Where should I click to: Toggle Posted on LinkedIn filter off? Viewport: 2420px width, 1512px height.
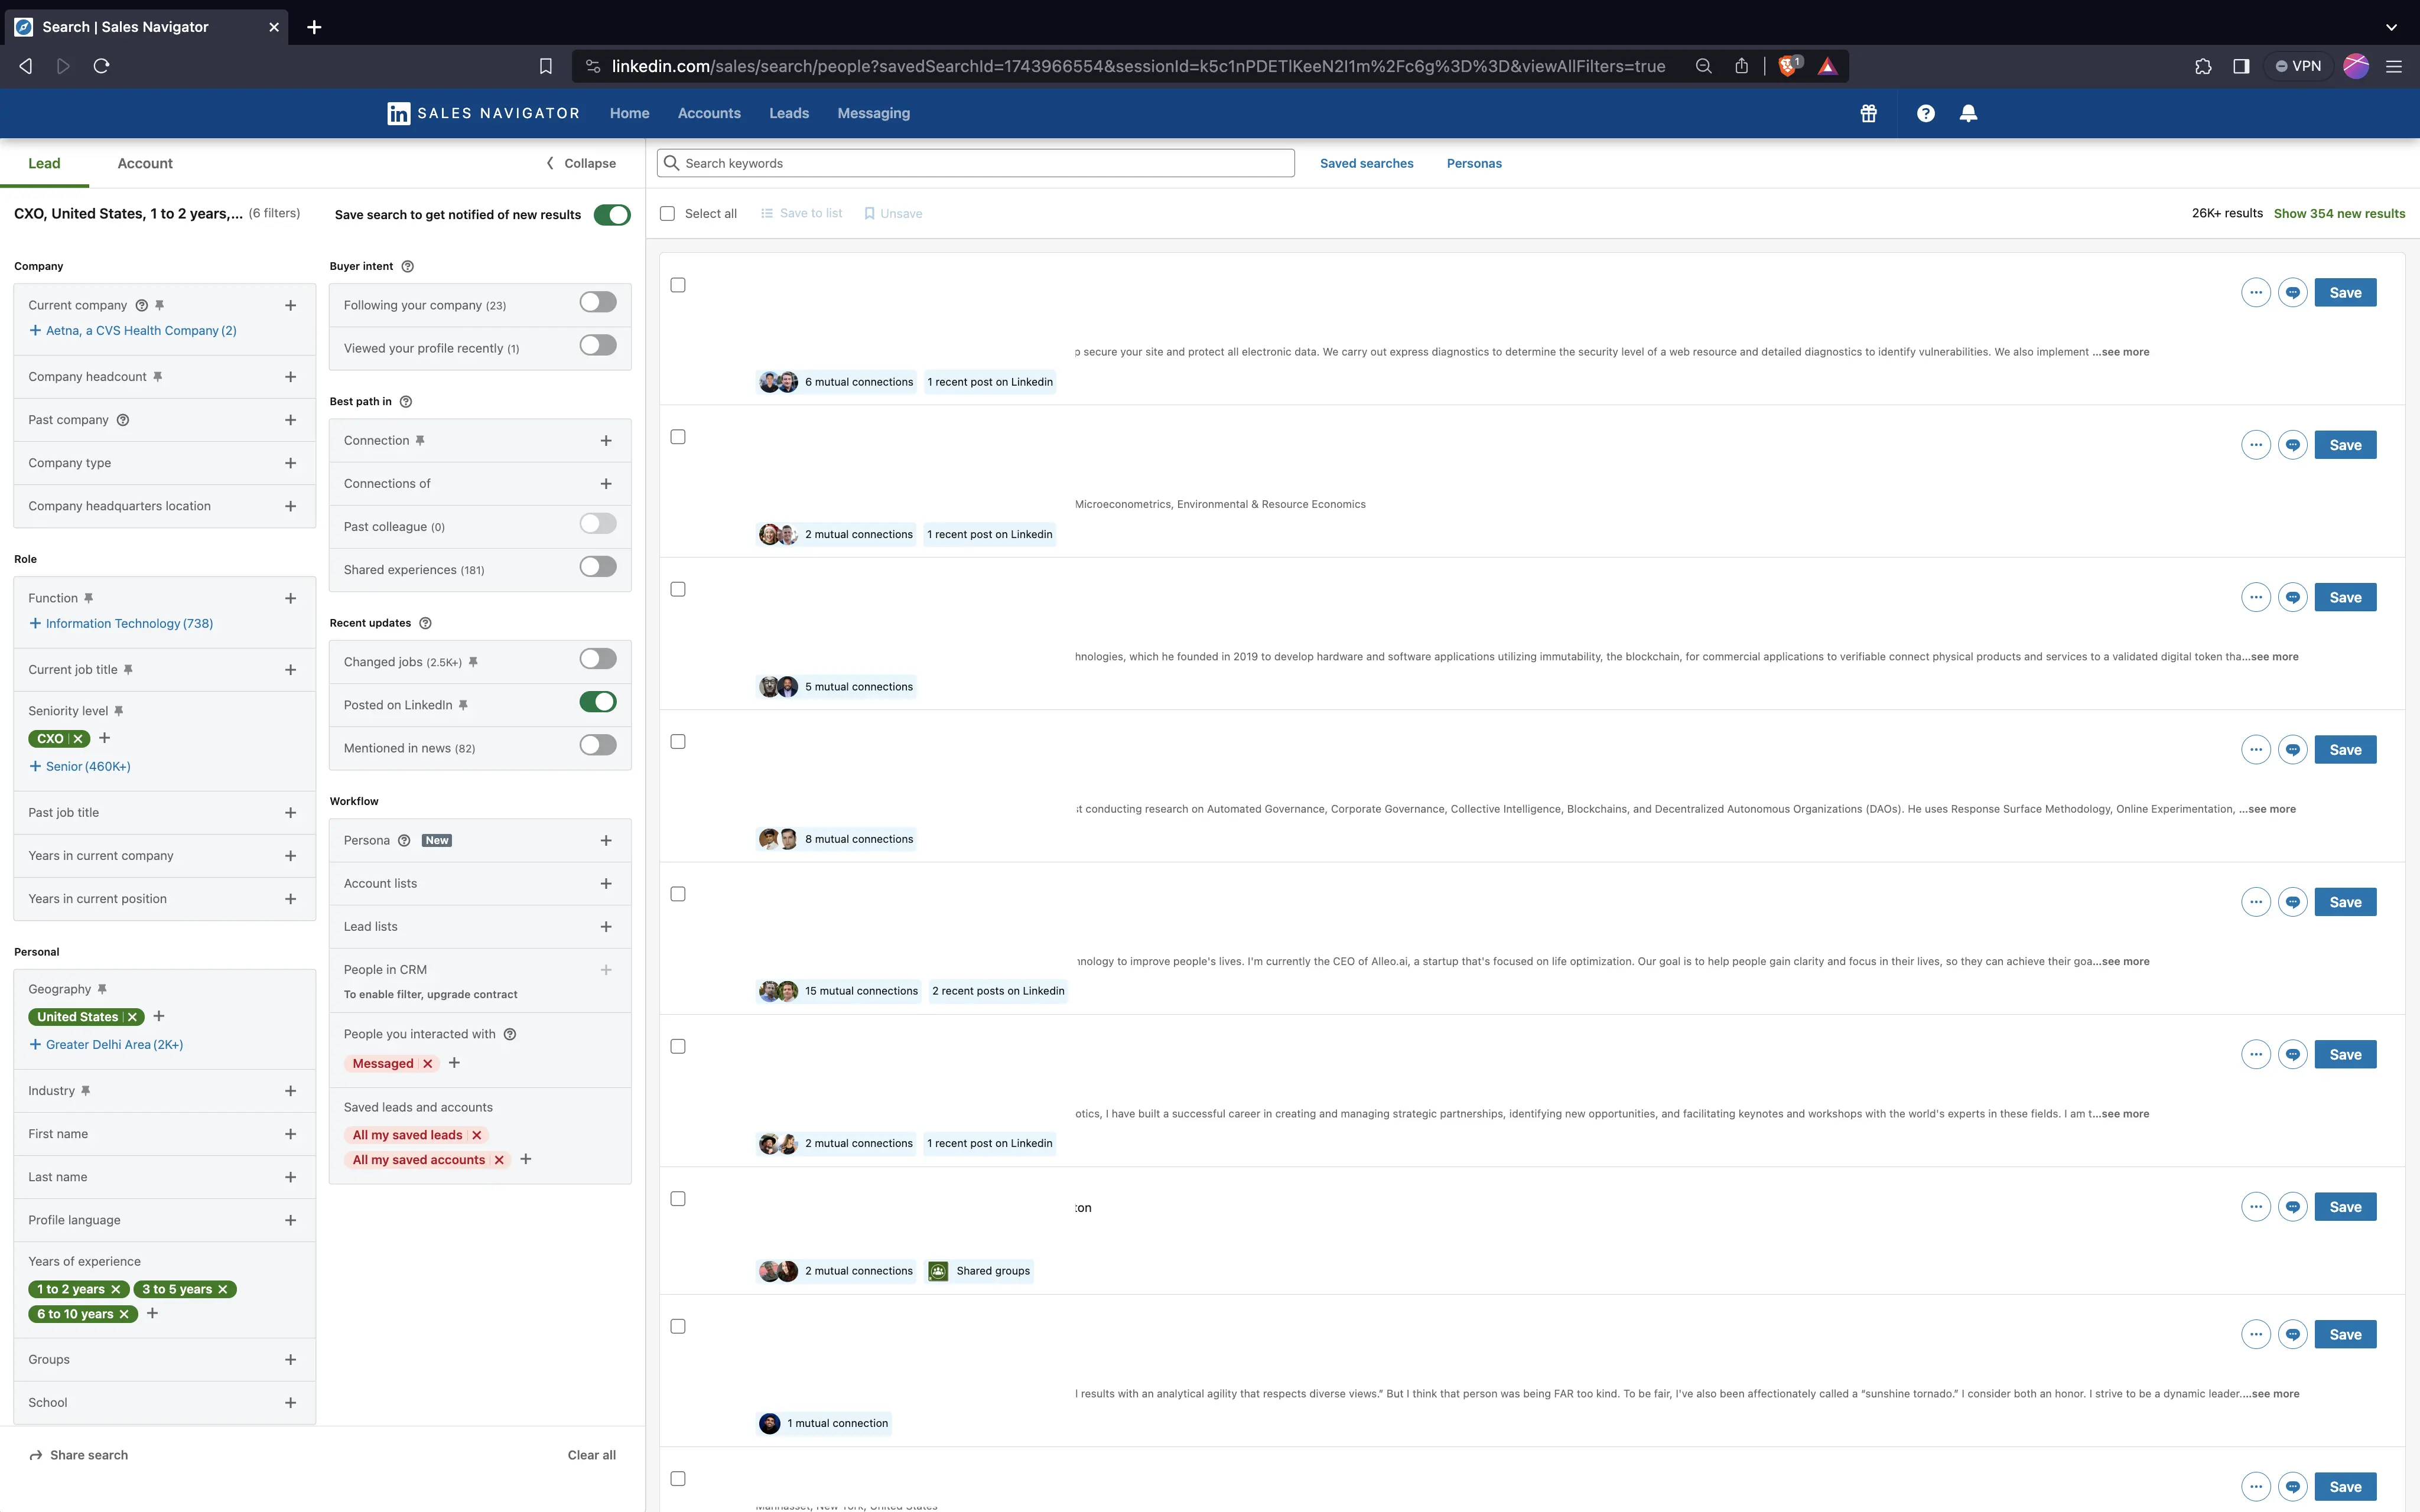pyautogui.click(x=598, y=702)
